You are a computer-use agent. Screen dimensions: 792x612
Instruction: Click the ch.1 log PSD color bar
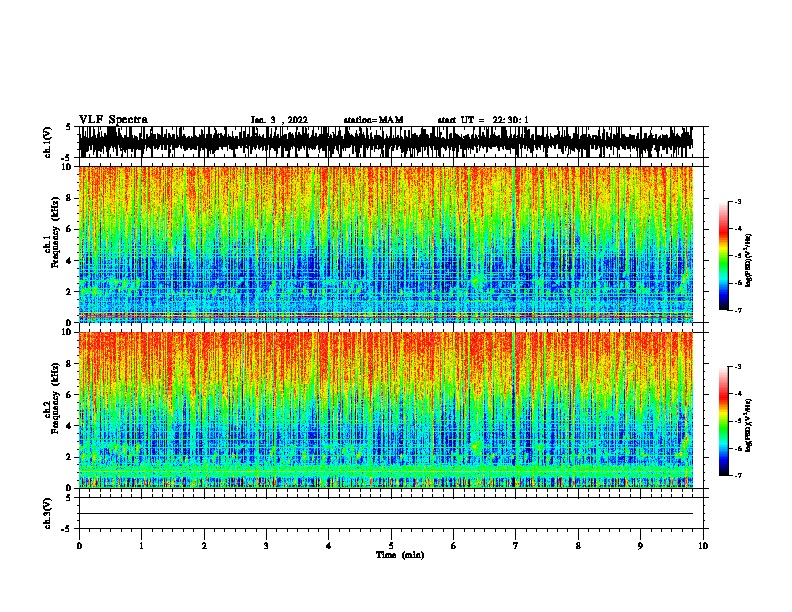click(x=724, y=256)
